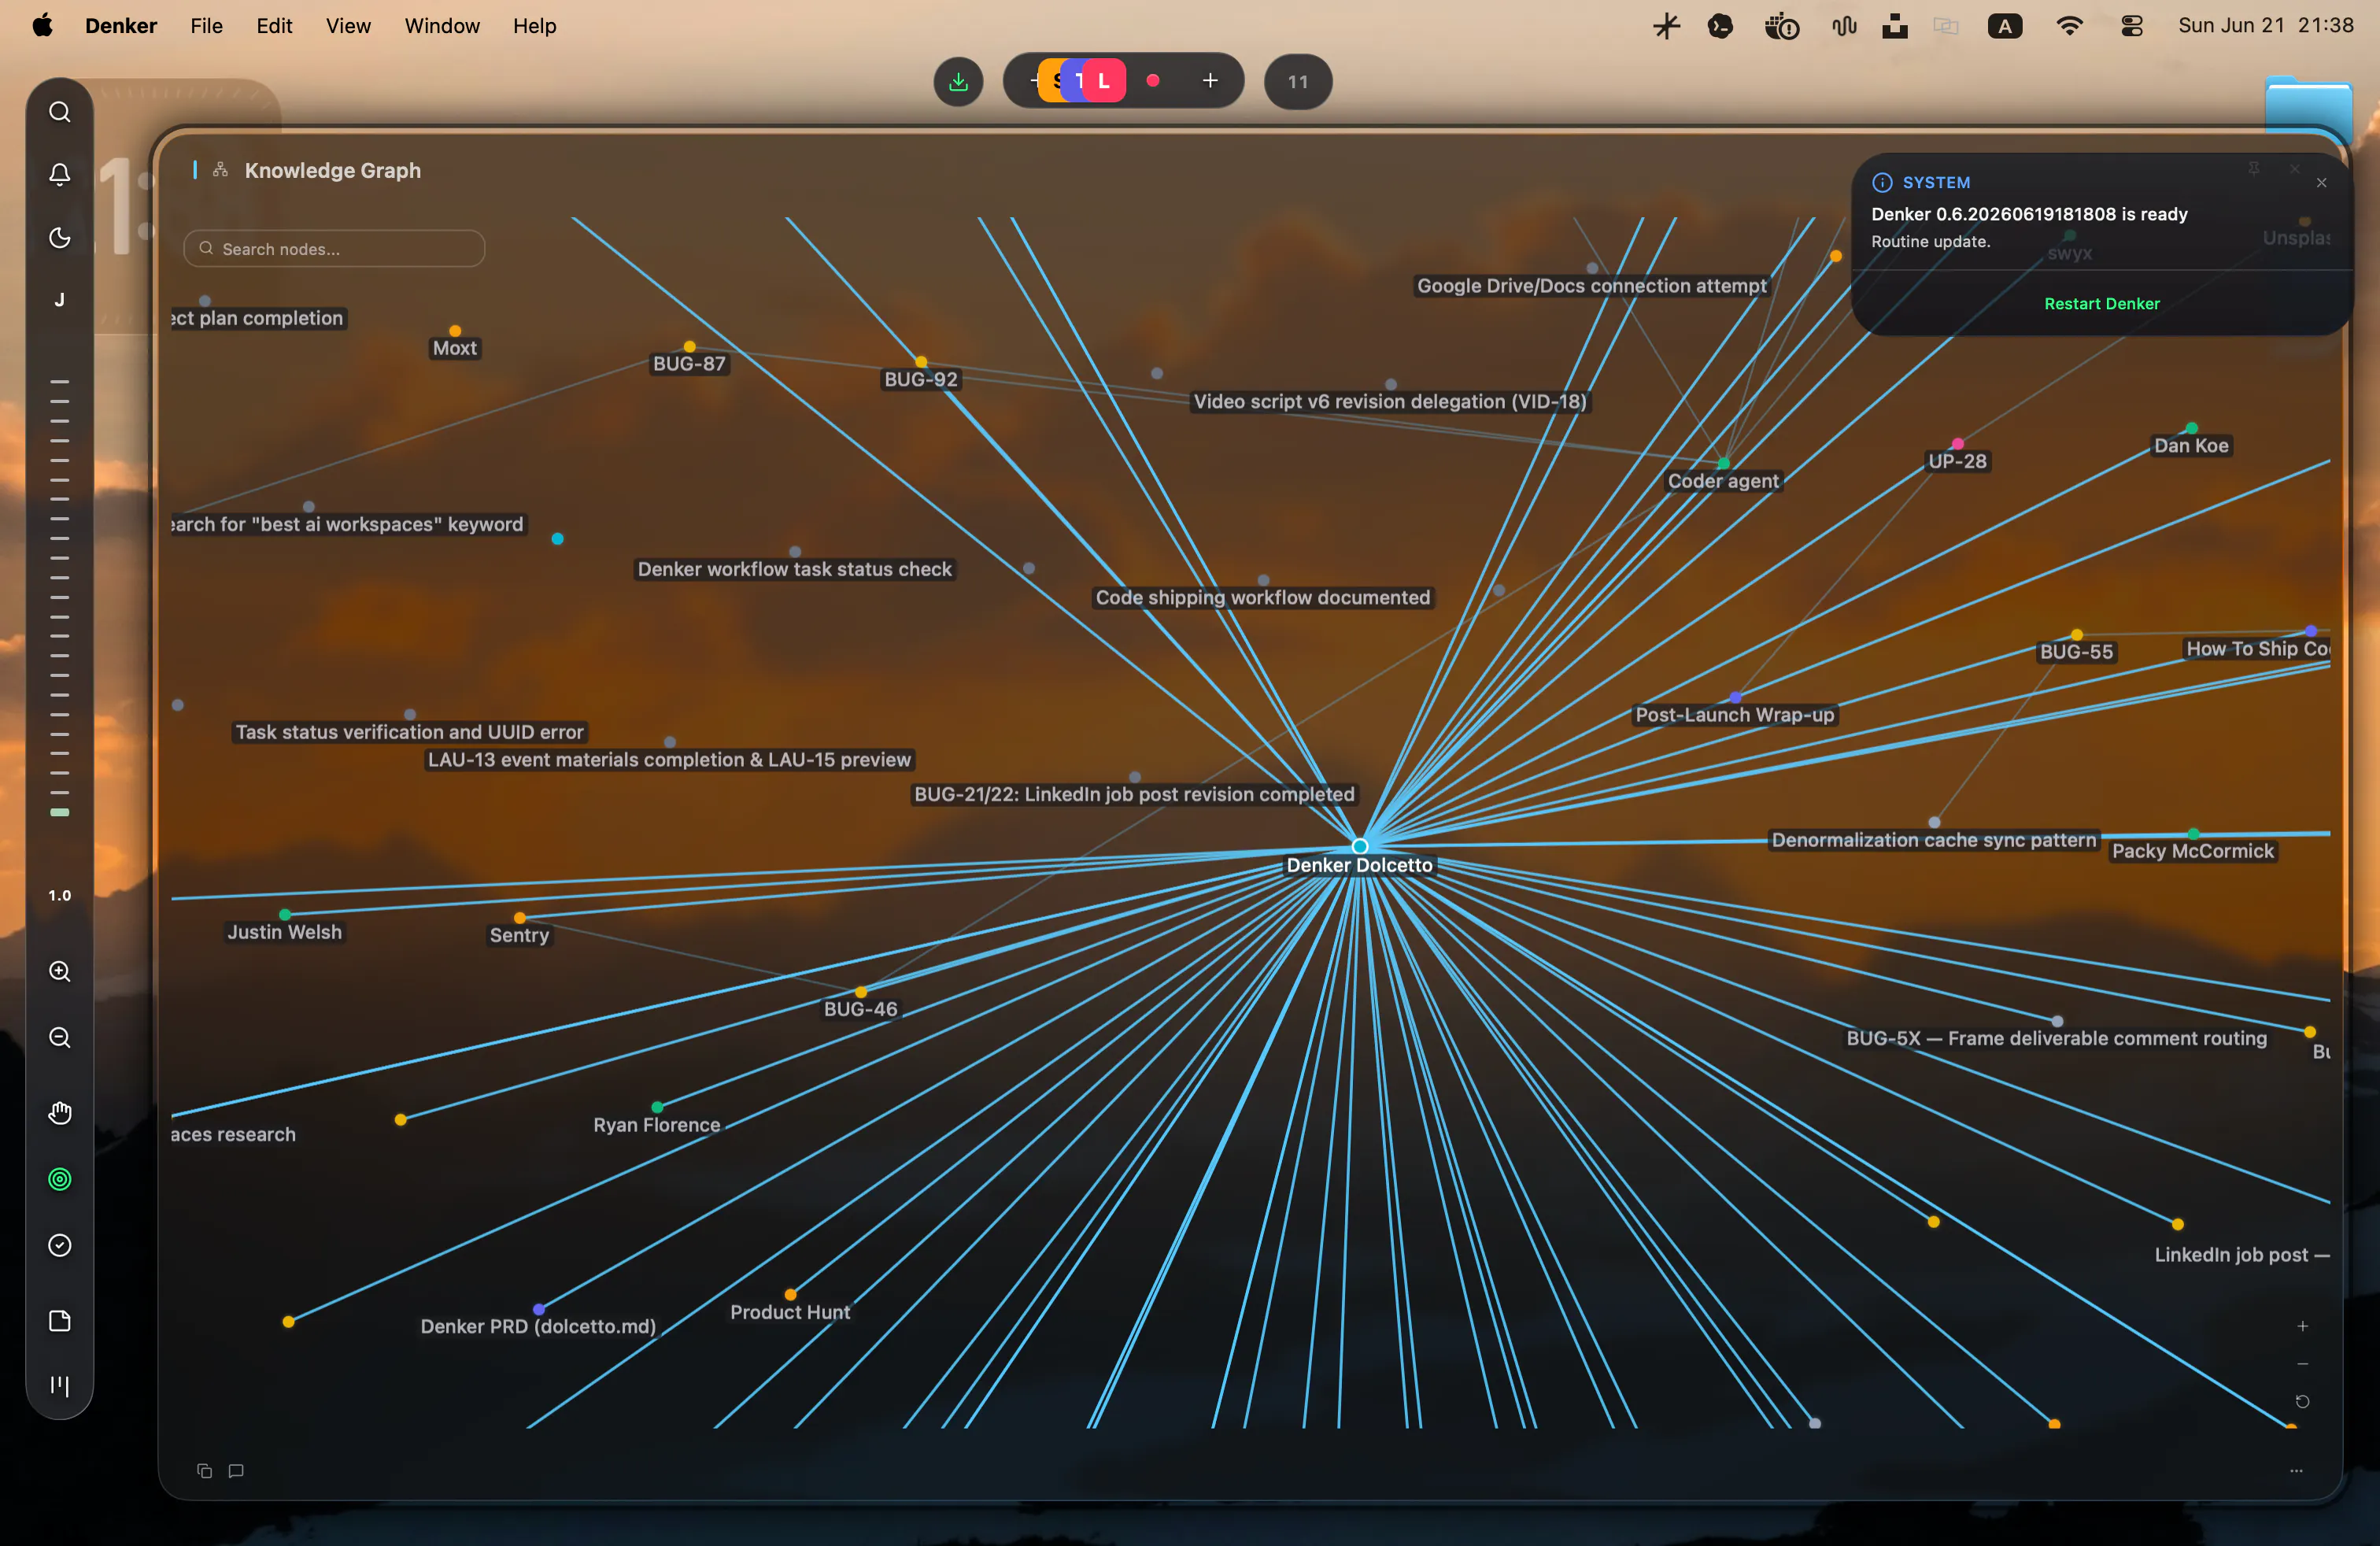This screenshot has height=1546, width=2380.
Task: Click the BUG-55 node label
Action: point(2076,652)
